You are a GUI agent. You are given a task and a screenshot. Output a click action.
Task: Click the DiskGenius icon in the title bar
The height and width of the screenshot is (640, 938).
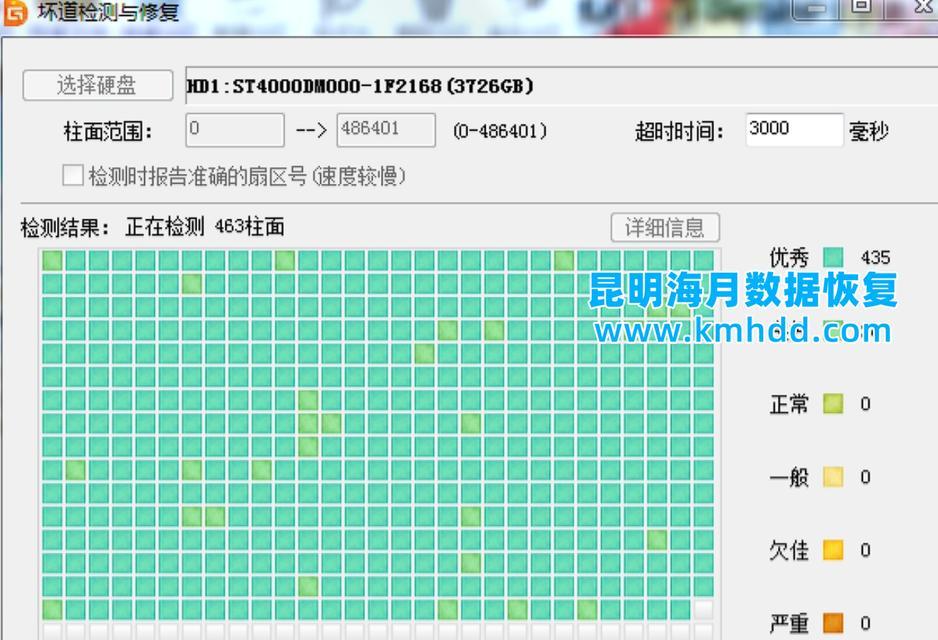pyautogui.click(x=15, y=12)
